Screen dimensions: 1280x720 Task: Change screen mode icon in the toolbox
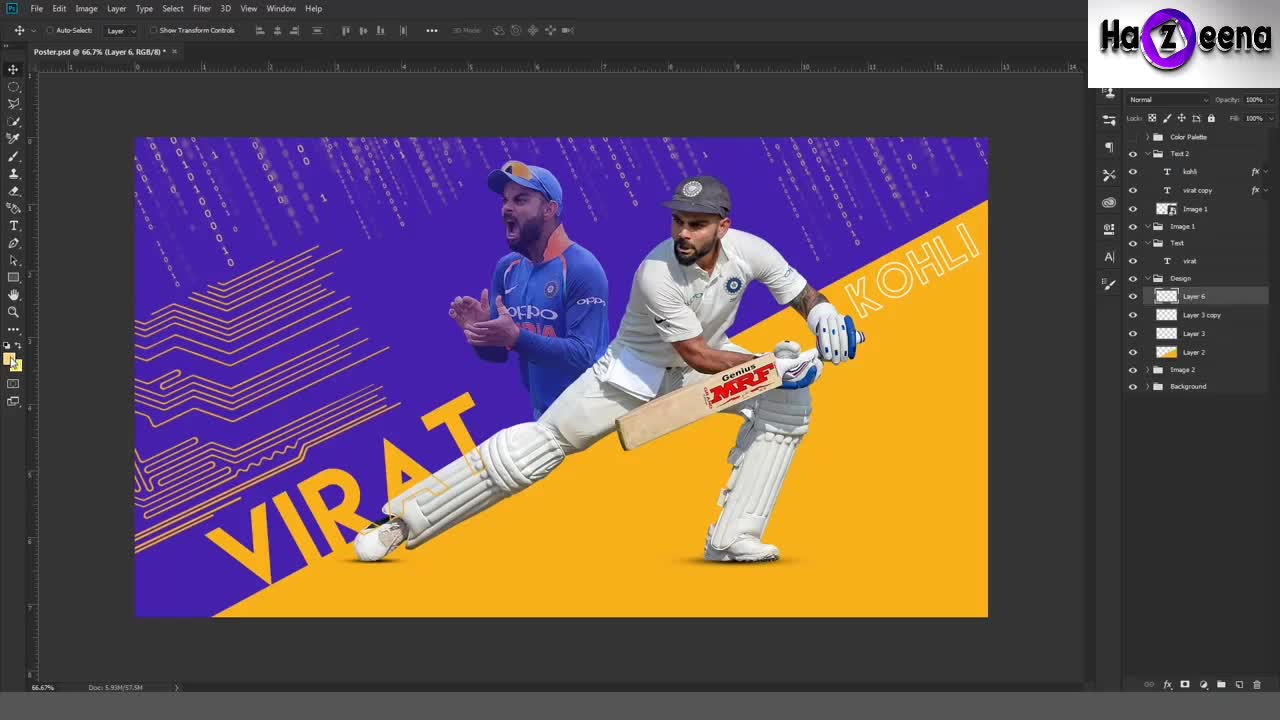coord(13,402)
